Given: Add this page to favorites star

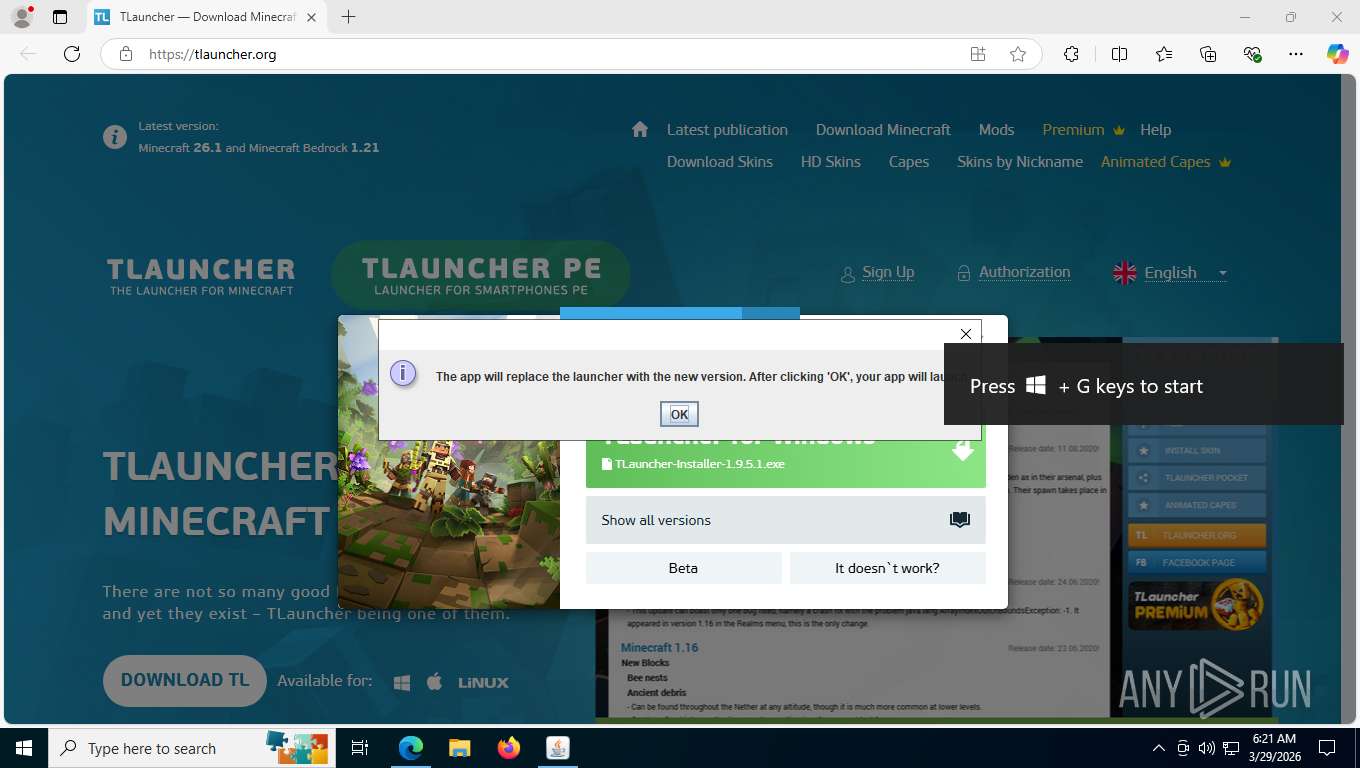Looking at the screenshot, I should pos(1018,54).
